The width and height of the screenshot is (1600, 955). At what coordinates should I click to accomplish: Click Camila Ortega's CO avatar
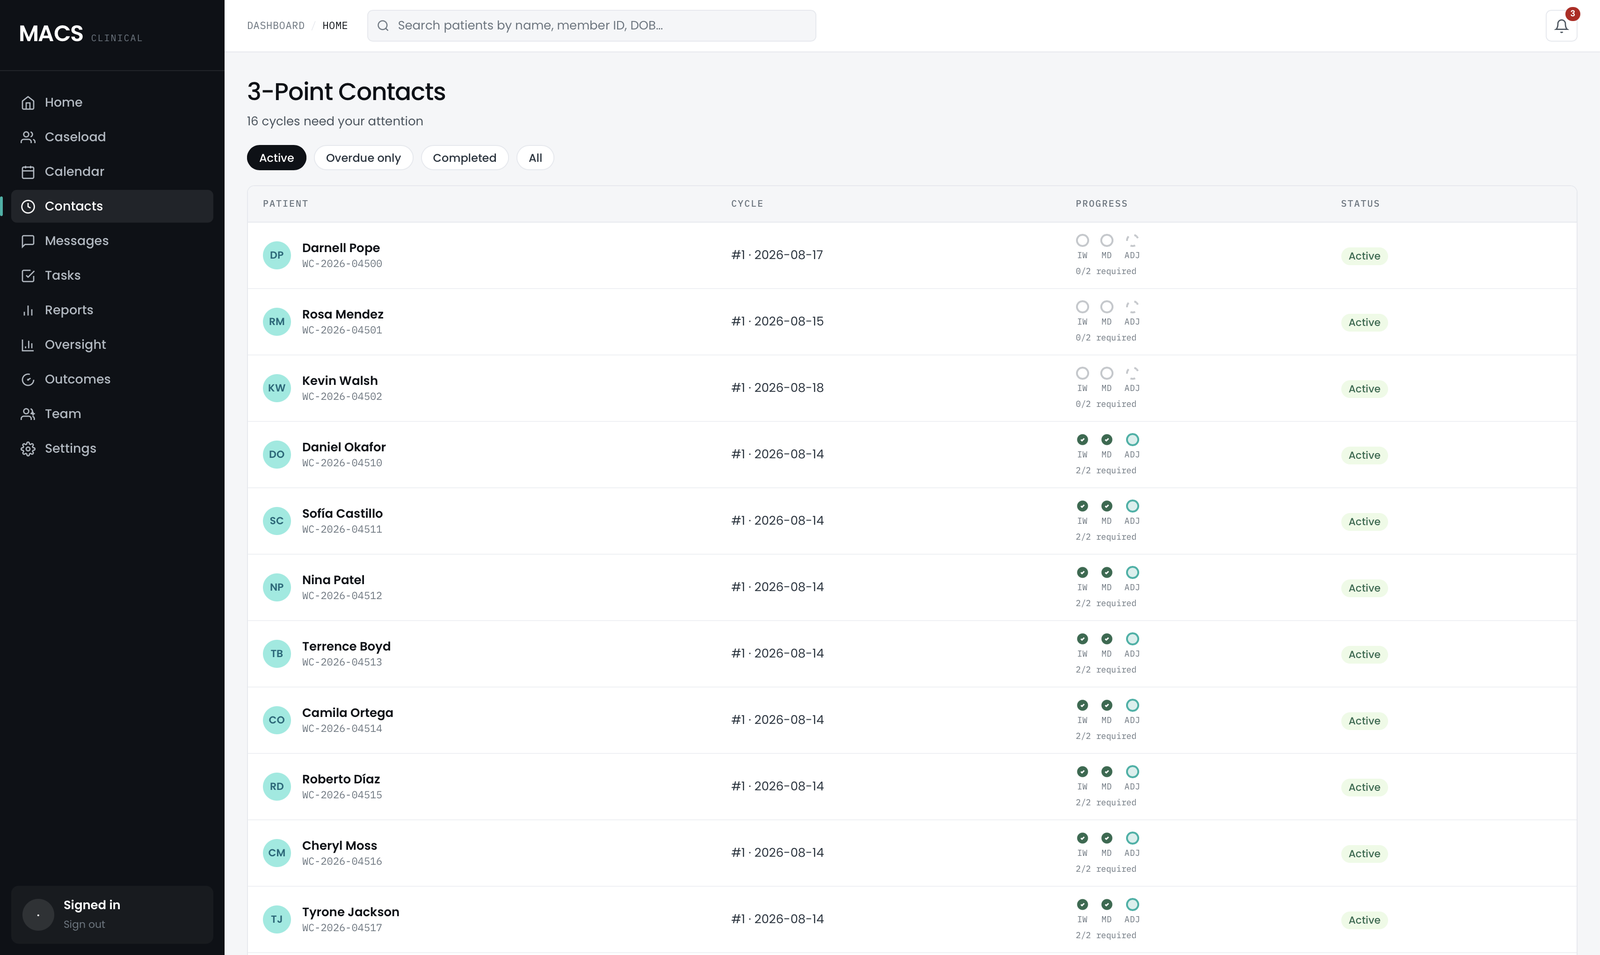(x=277, y=720)
